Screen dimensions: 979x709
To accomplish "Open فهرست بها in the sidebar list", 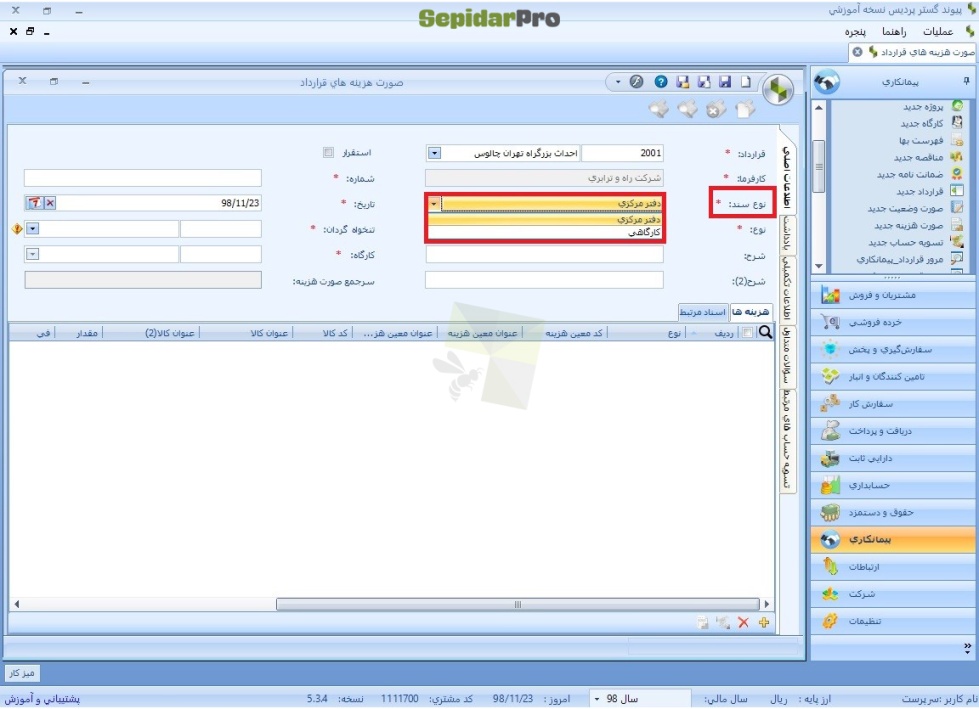I will pos(921,141).
